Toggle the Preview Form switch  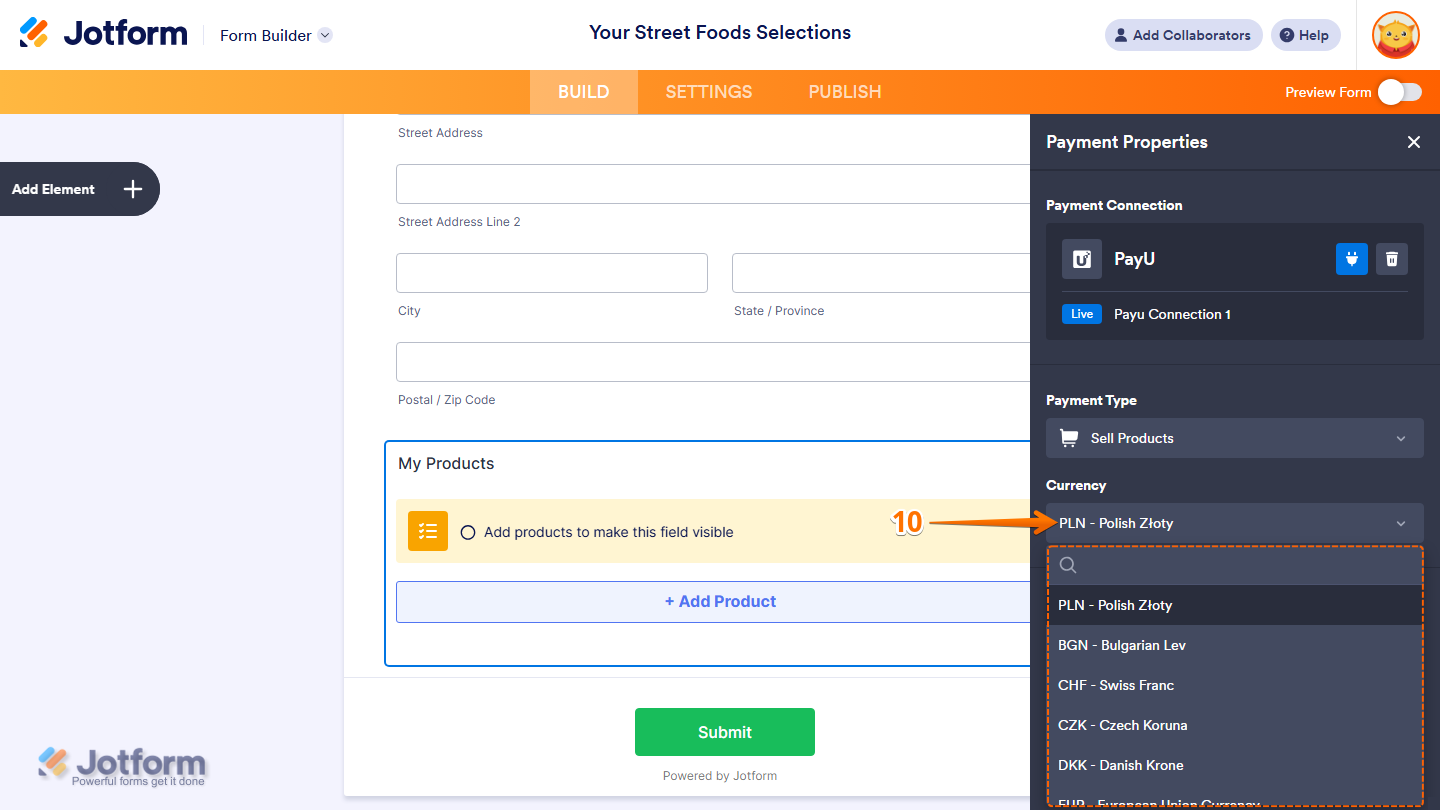[1399, 92]
